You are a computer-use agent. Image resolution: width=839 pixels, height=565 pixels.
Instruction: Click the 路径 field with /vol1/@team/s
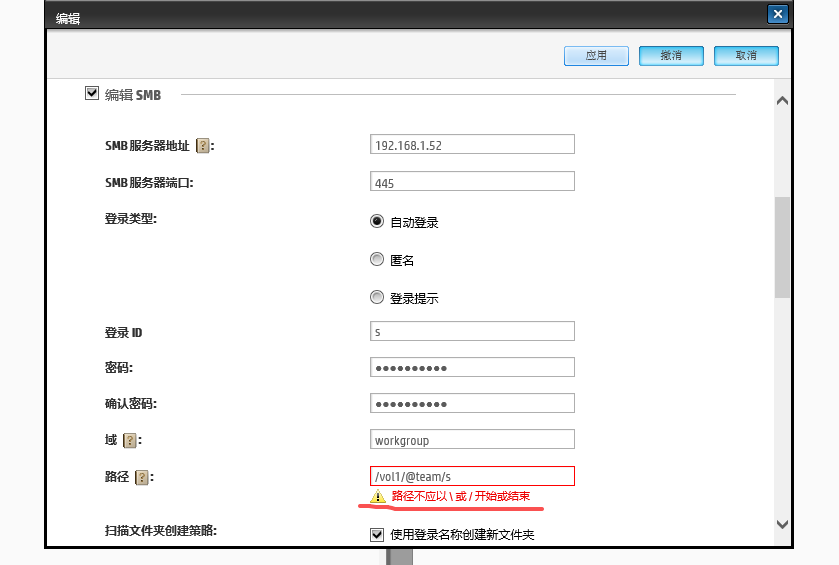[x=472, y=476]
